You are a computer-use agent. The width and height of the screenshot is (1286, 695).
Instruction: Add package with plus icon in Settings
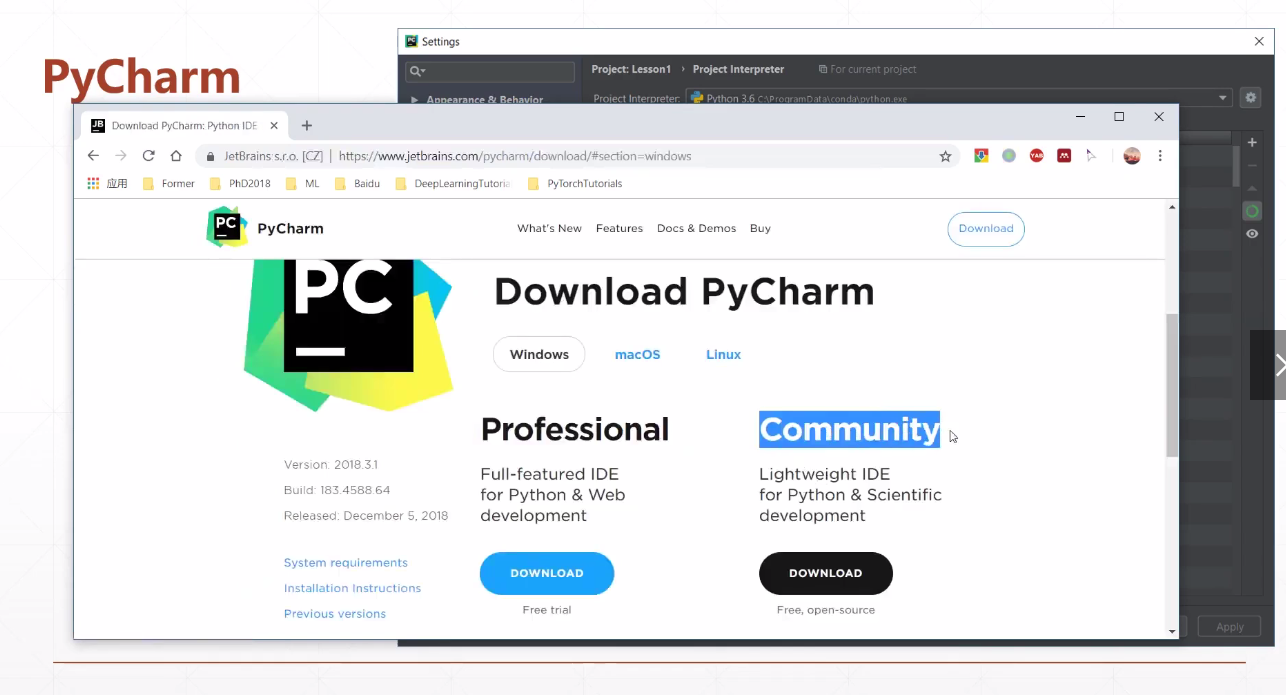click(1252, 143)
